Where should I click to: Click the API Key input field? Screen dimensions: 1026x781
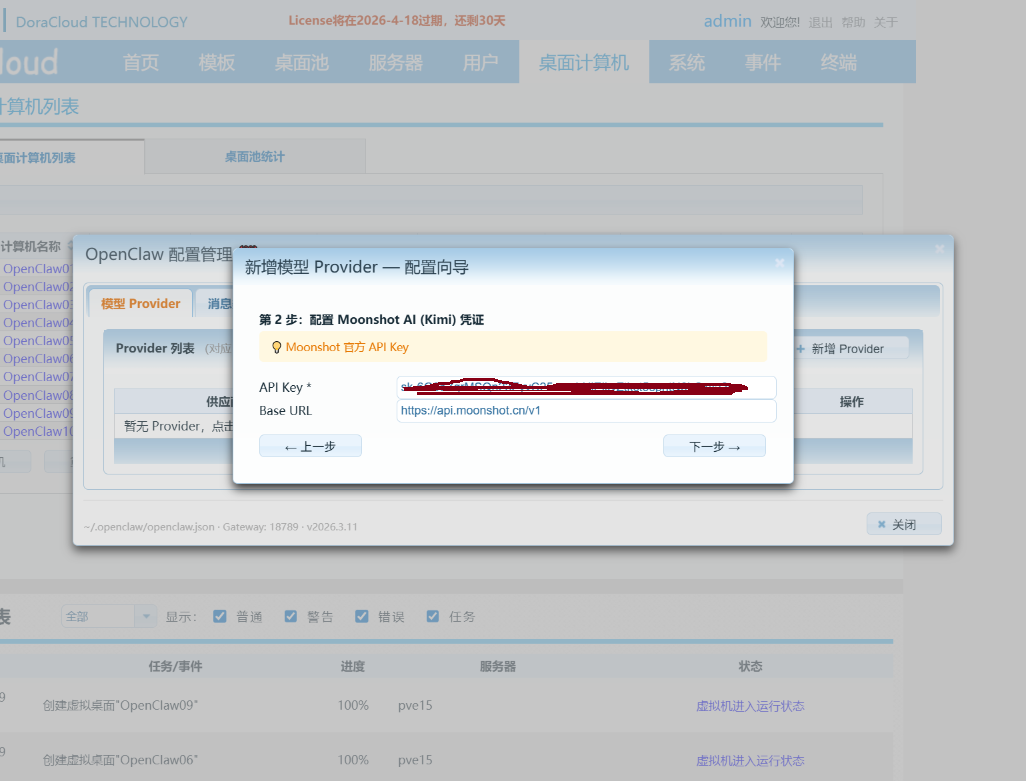click(x=586, y=387)
